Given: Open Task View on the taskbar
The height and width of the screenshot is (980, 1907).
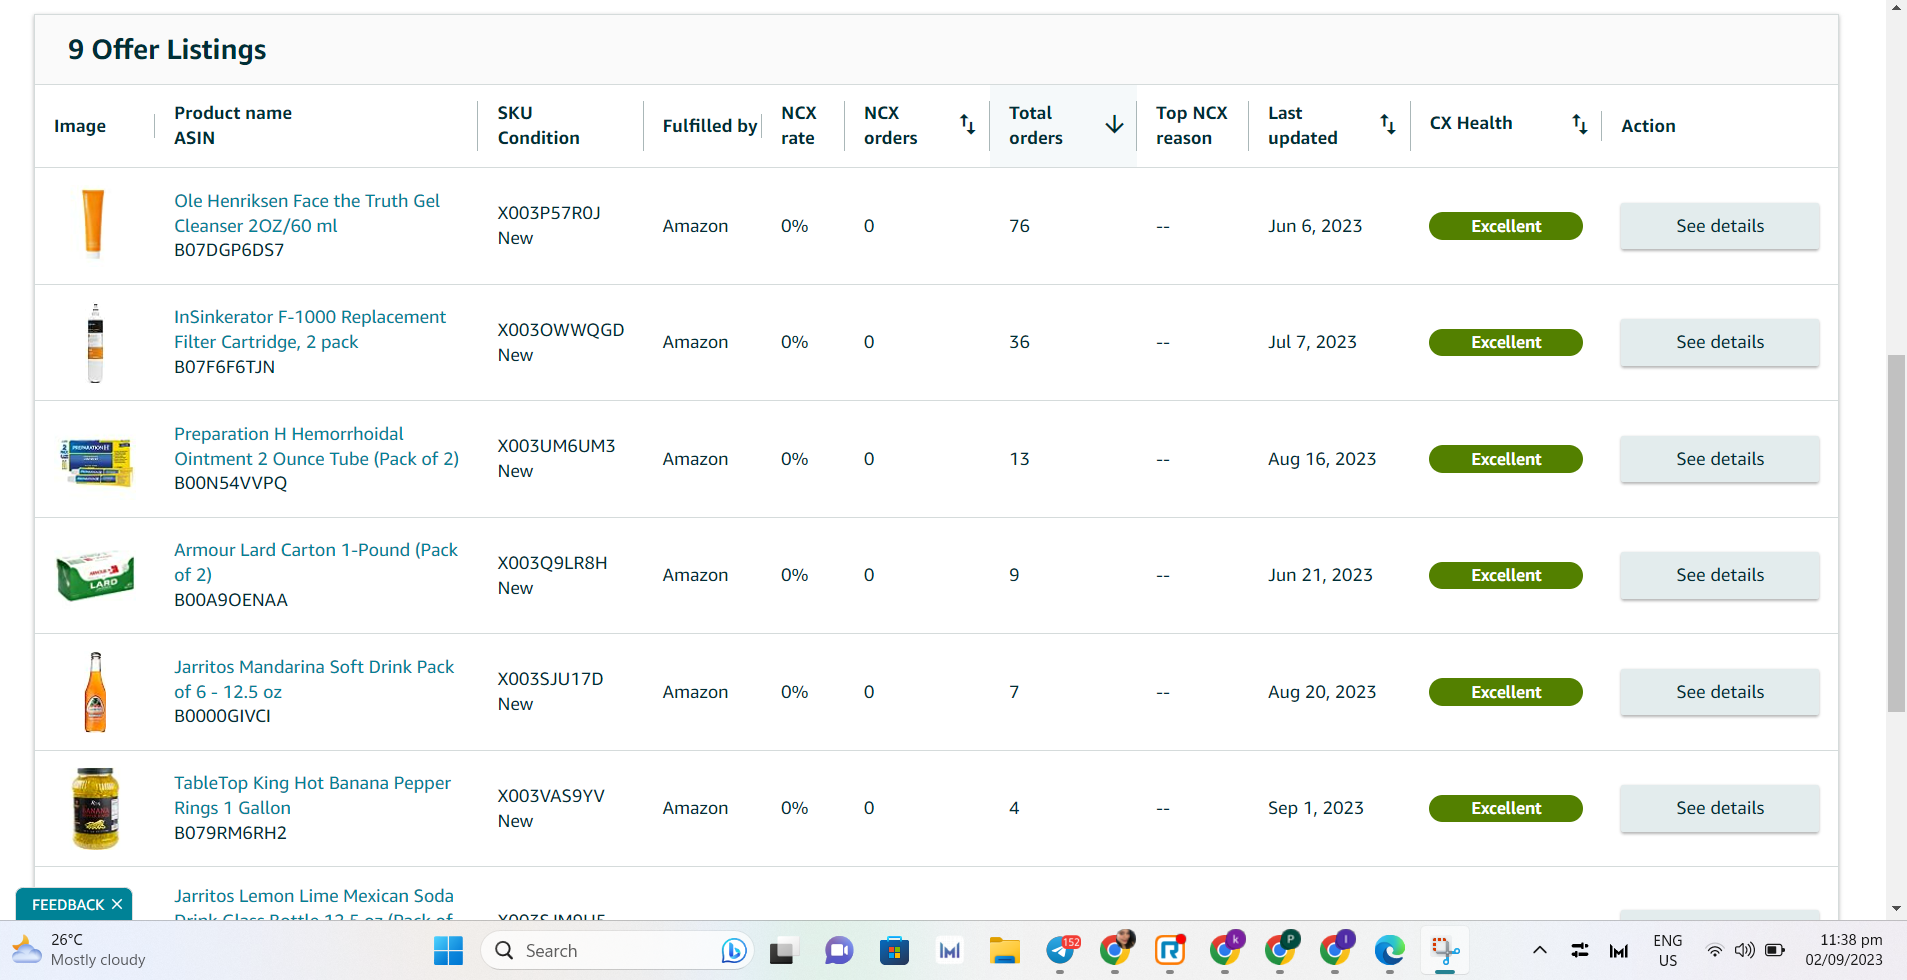Looking at the screenshot, I should point(783,950).
